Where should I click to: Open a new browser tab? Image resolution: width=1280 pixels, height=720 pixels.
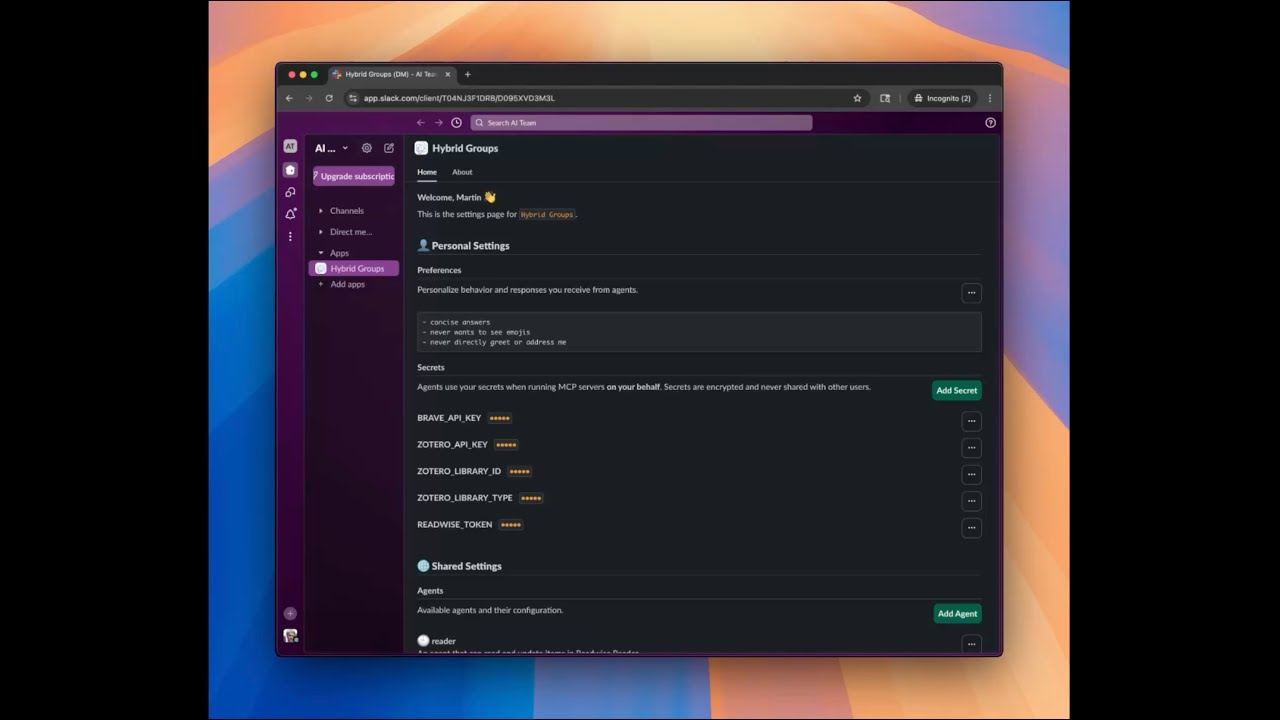[467, 74]
